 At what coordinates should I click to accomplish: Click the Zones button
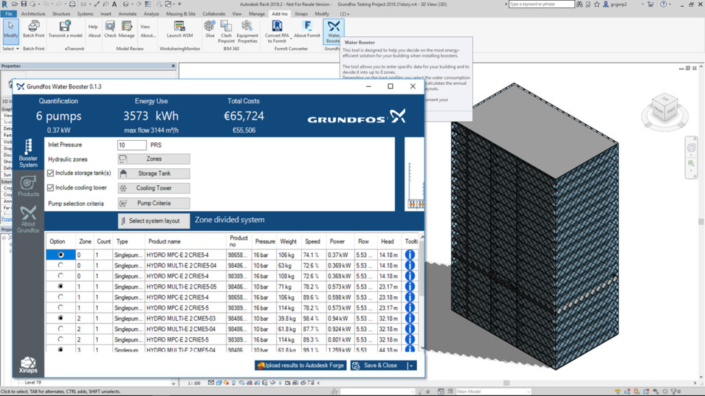[154, 159]
